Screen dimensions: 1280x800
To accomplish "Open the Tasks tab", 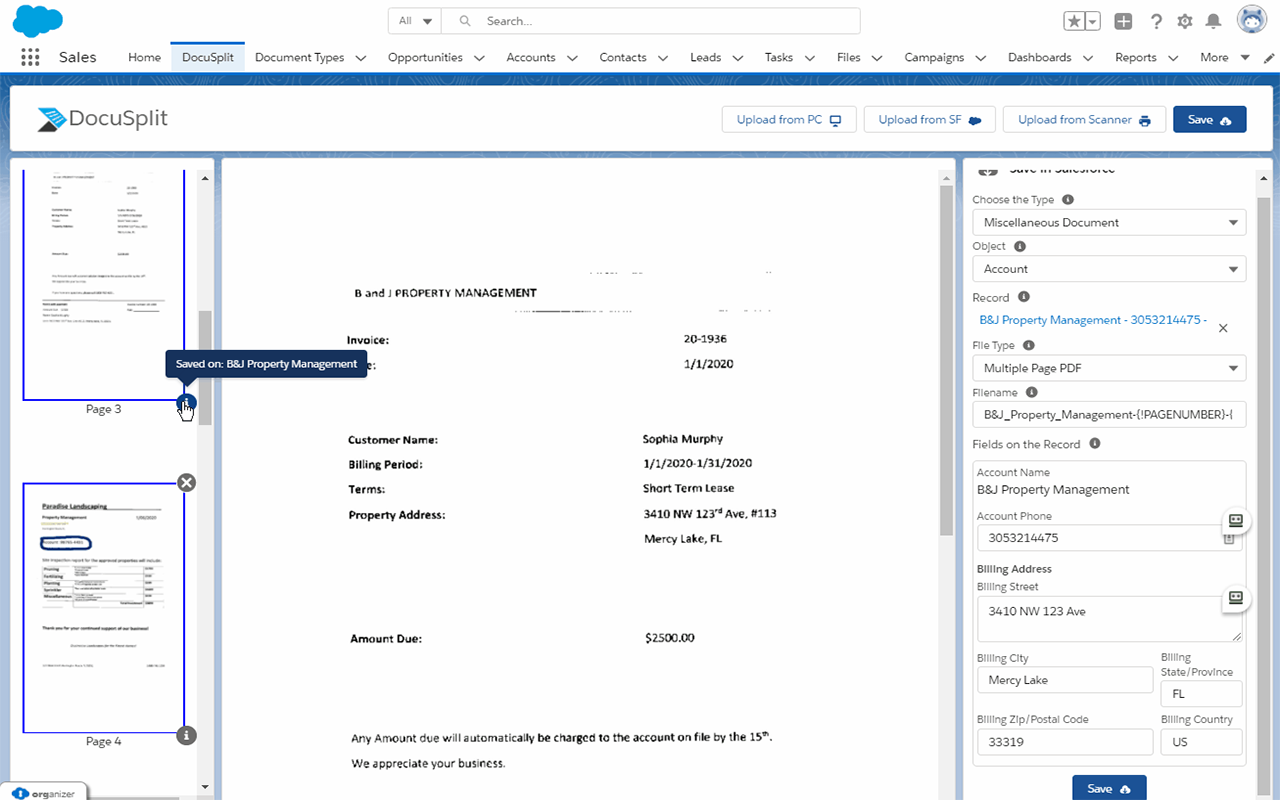I will tap(779, 57).
